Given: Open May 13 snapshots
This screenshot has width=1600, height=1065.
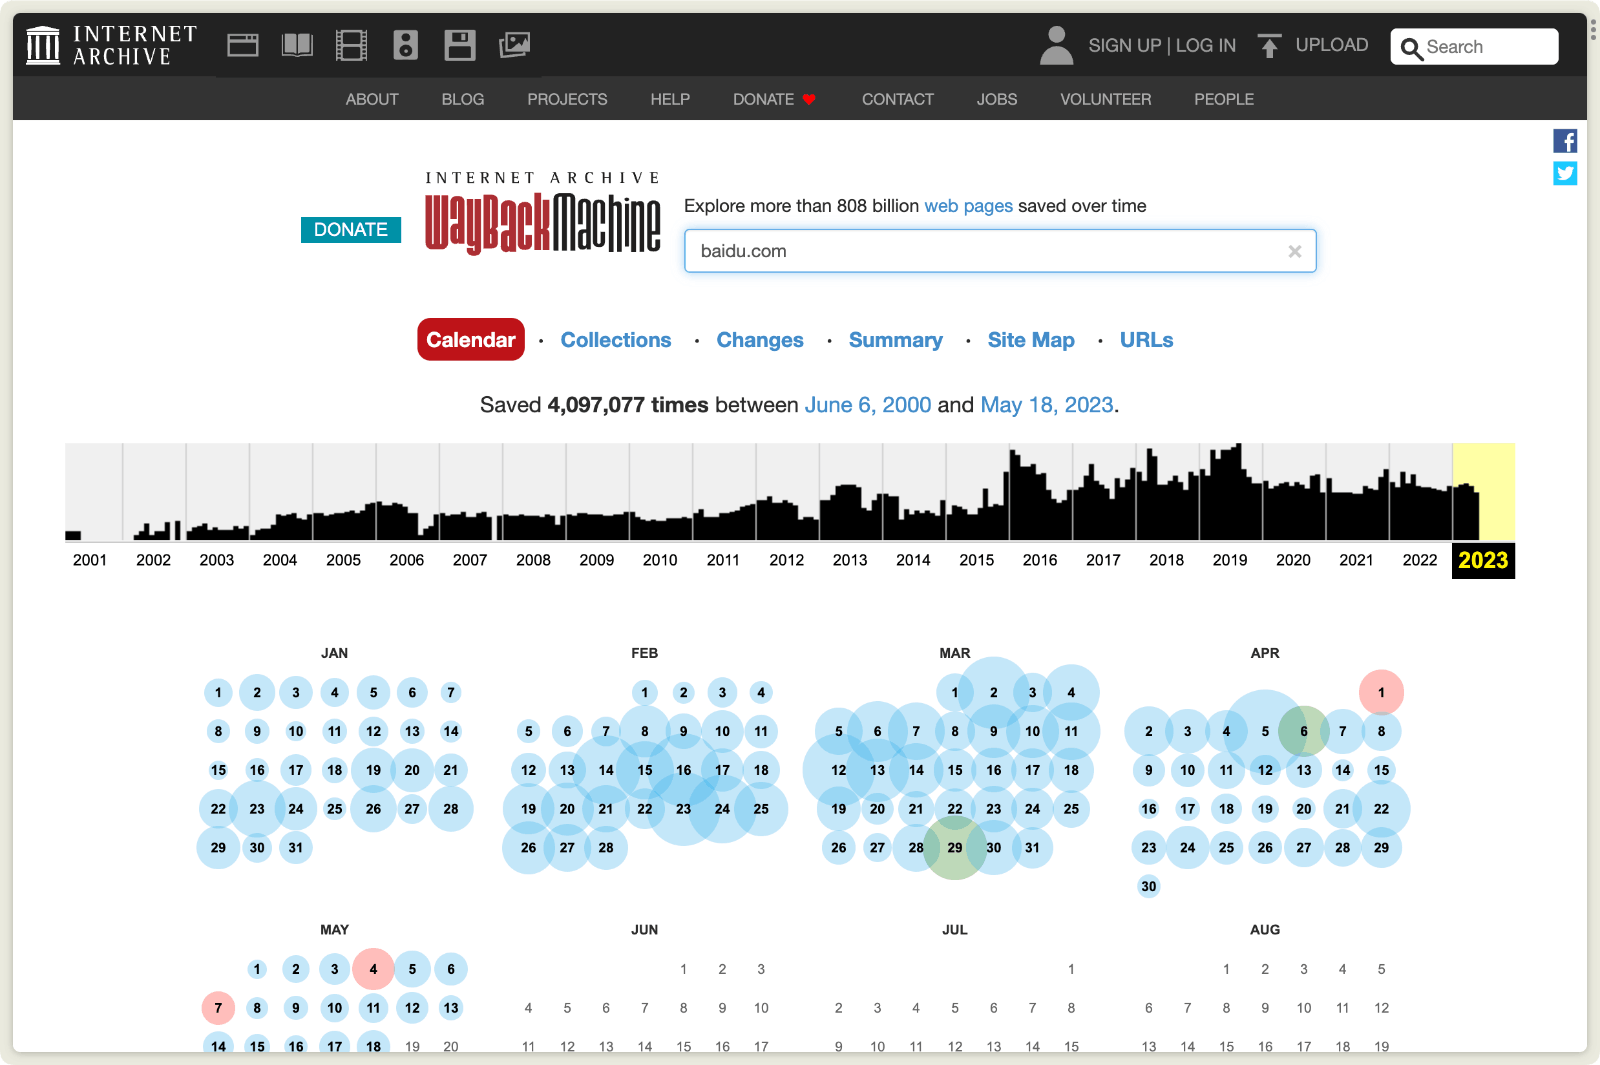Looking at the screenshot, I should 451,1008.
